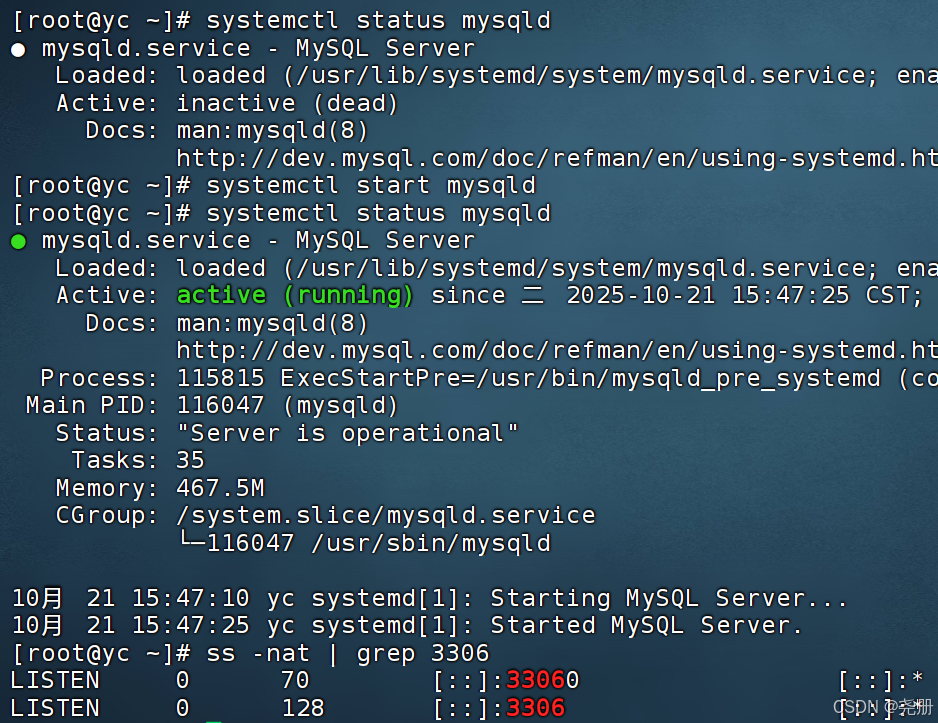Click 'man:mysqld(8)' under the inactive status
The width and height of the screenshot is (938, 723).
(x=272, y=130)
